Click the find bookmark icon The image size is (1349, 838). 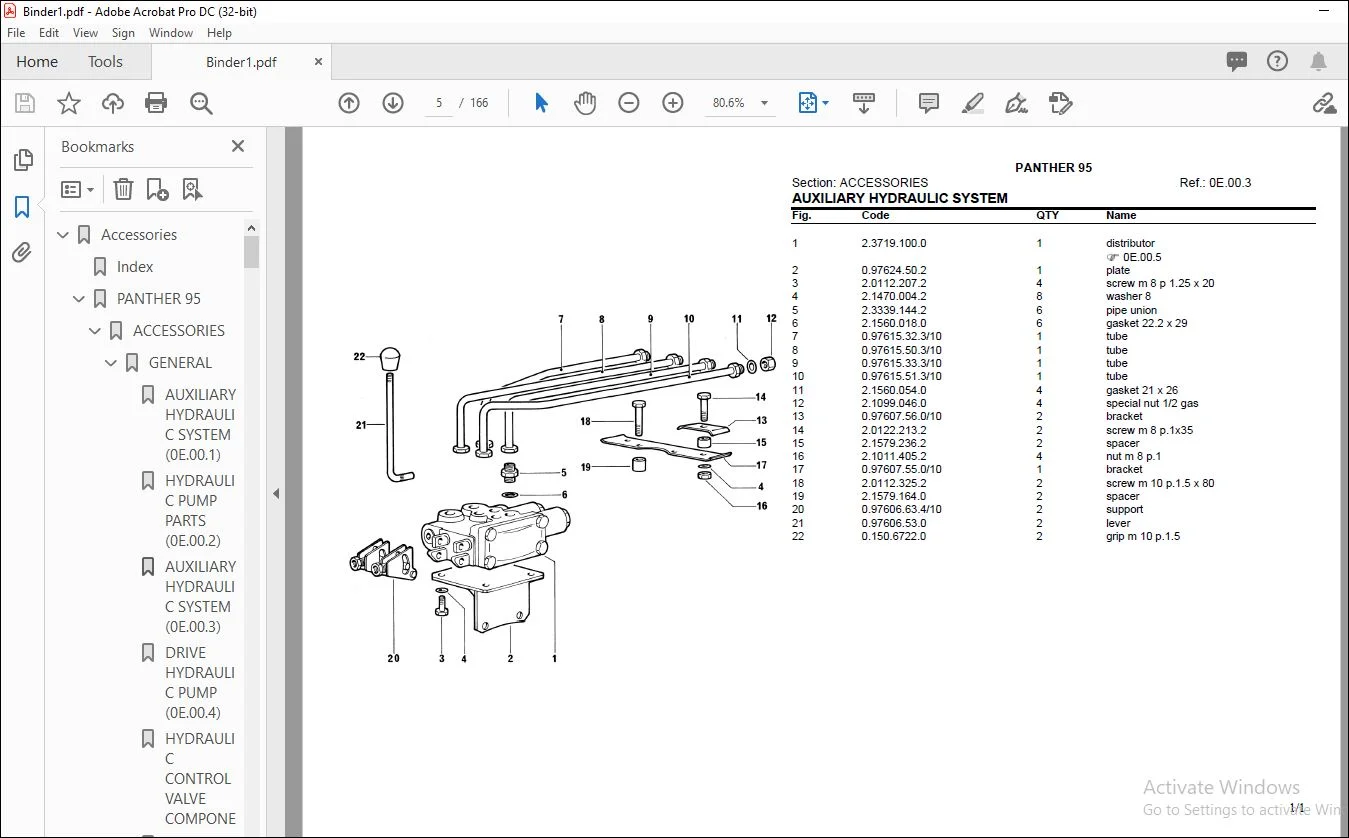pos(192,189)
